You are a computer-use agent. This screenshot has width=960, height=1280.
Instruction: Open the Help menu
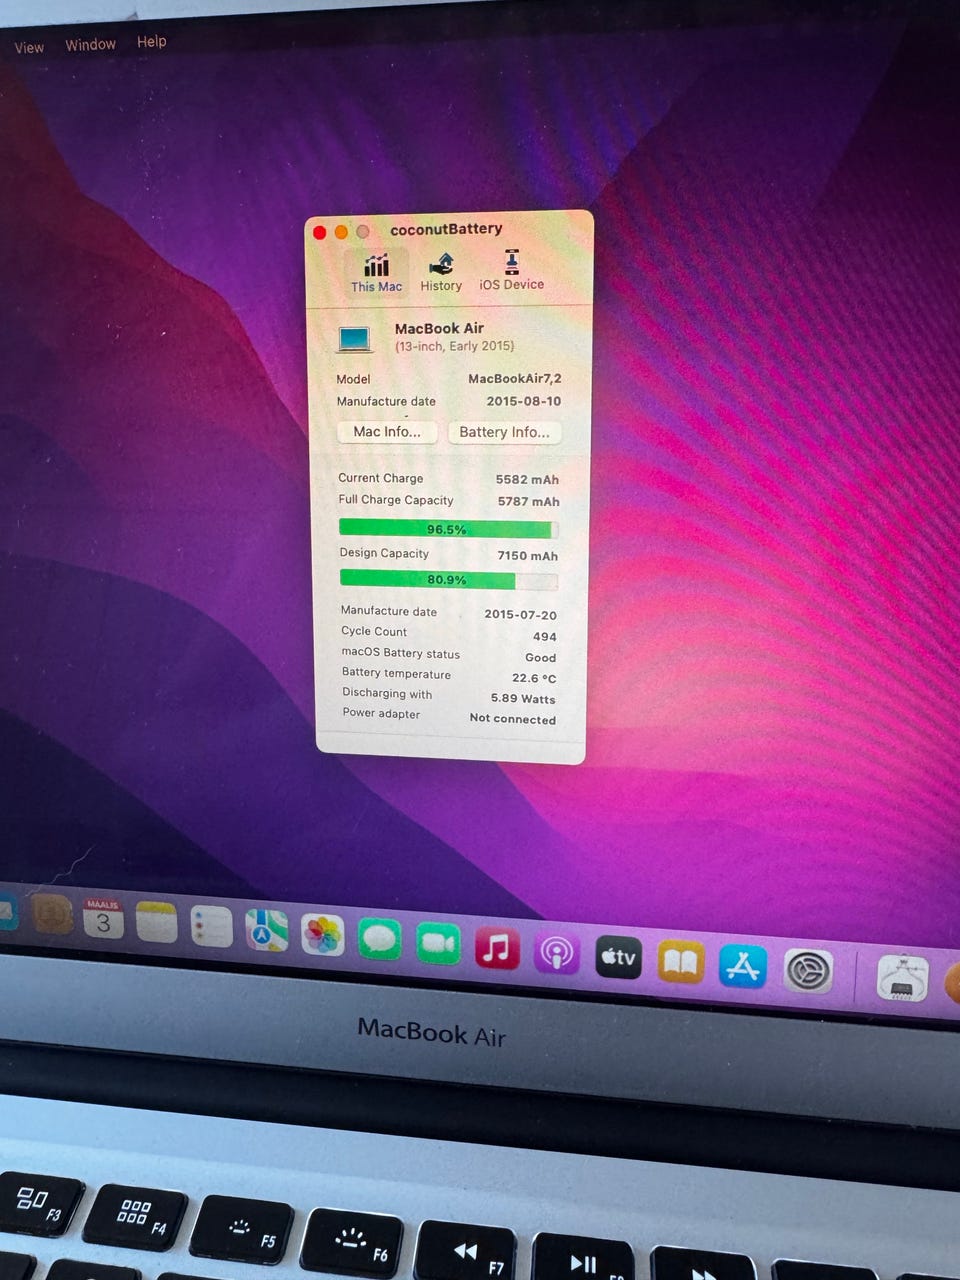tap(152, 42)
